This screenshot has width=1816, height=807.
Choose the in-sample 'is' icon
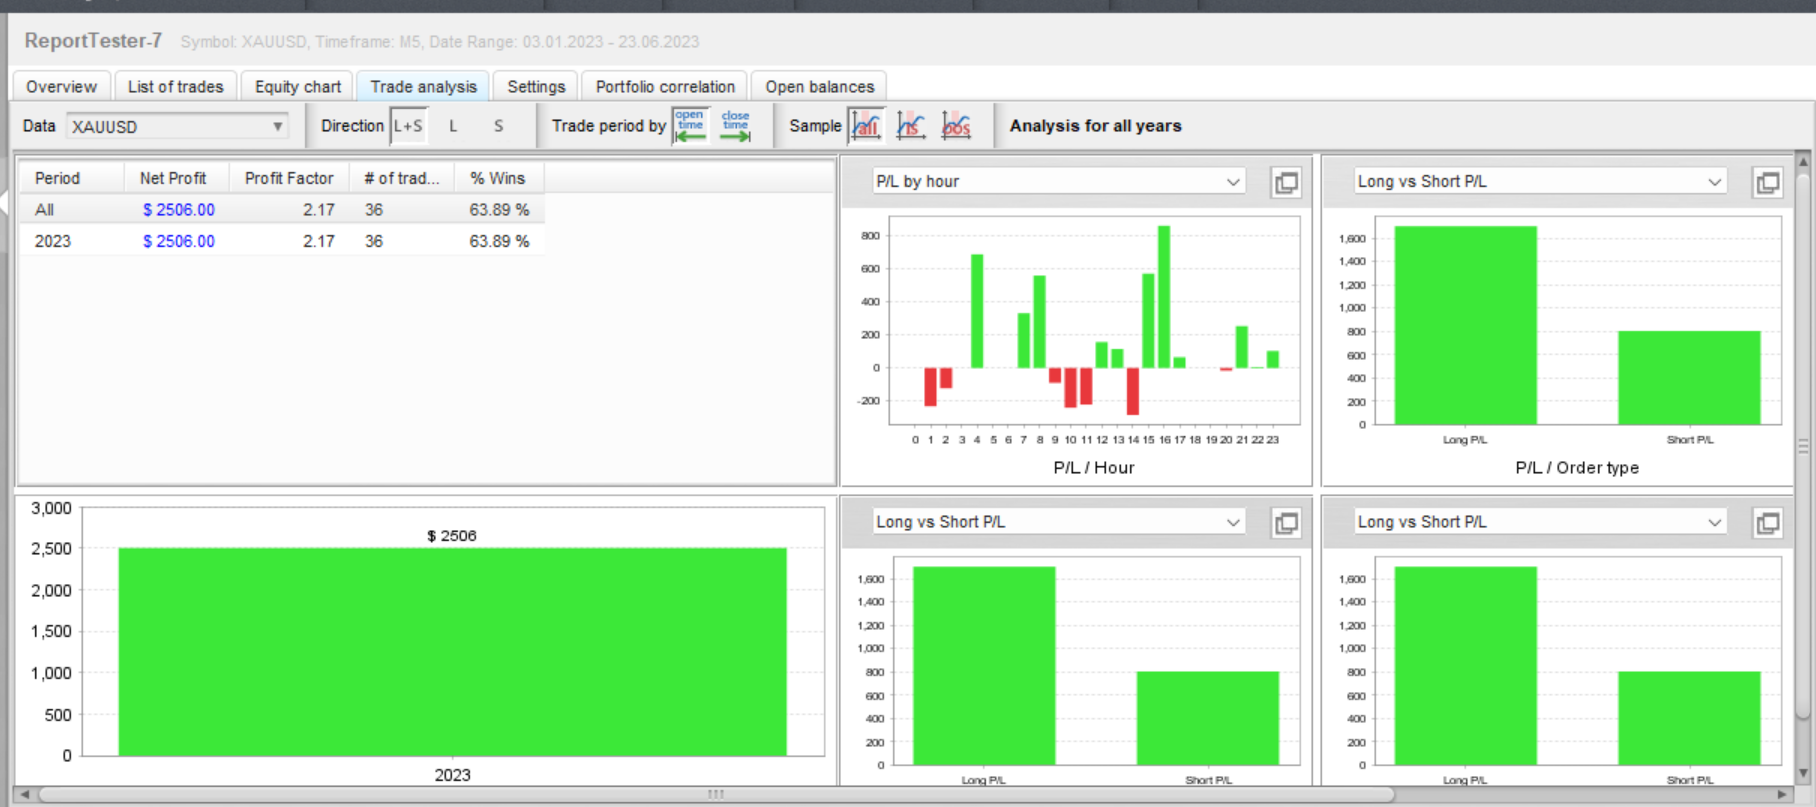coord(911,126)
